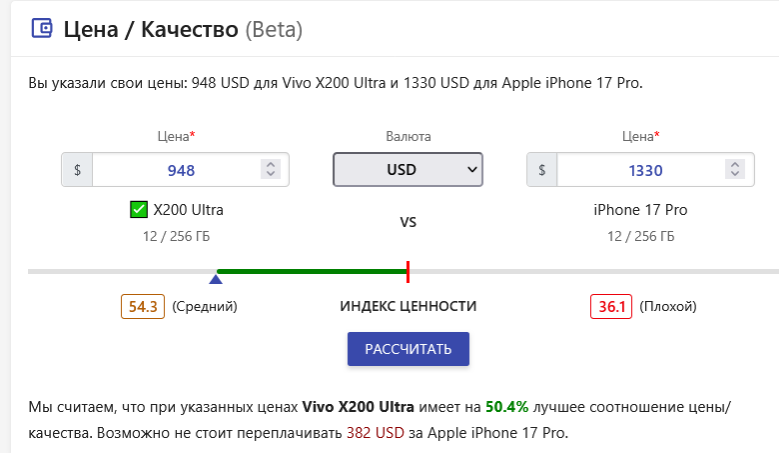Click the Цена / Качество (Beta) heading
Image resolution: width=779 pixels, height=453 pixels.
tap(182, 29)
